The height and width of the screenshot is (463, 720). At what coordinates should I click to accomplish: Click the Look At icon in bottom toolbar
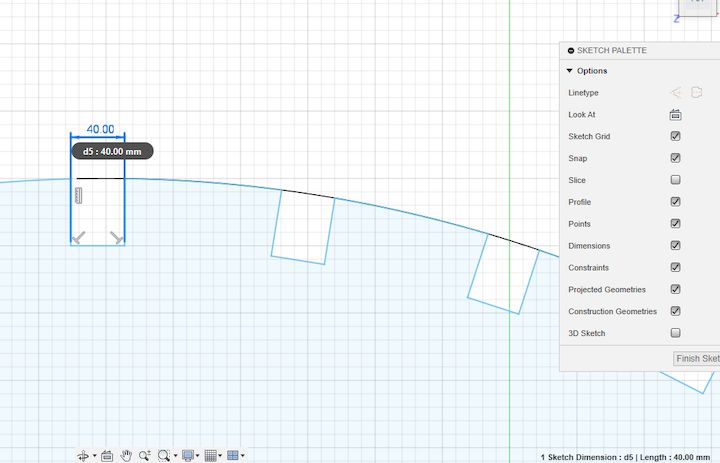(x=107, y=456)
